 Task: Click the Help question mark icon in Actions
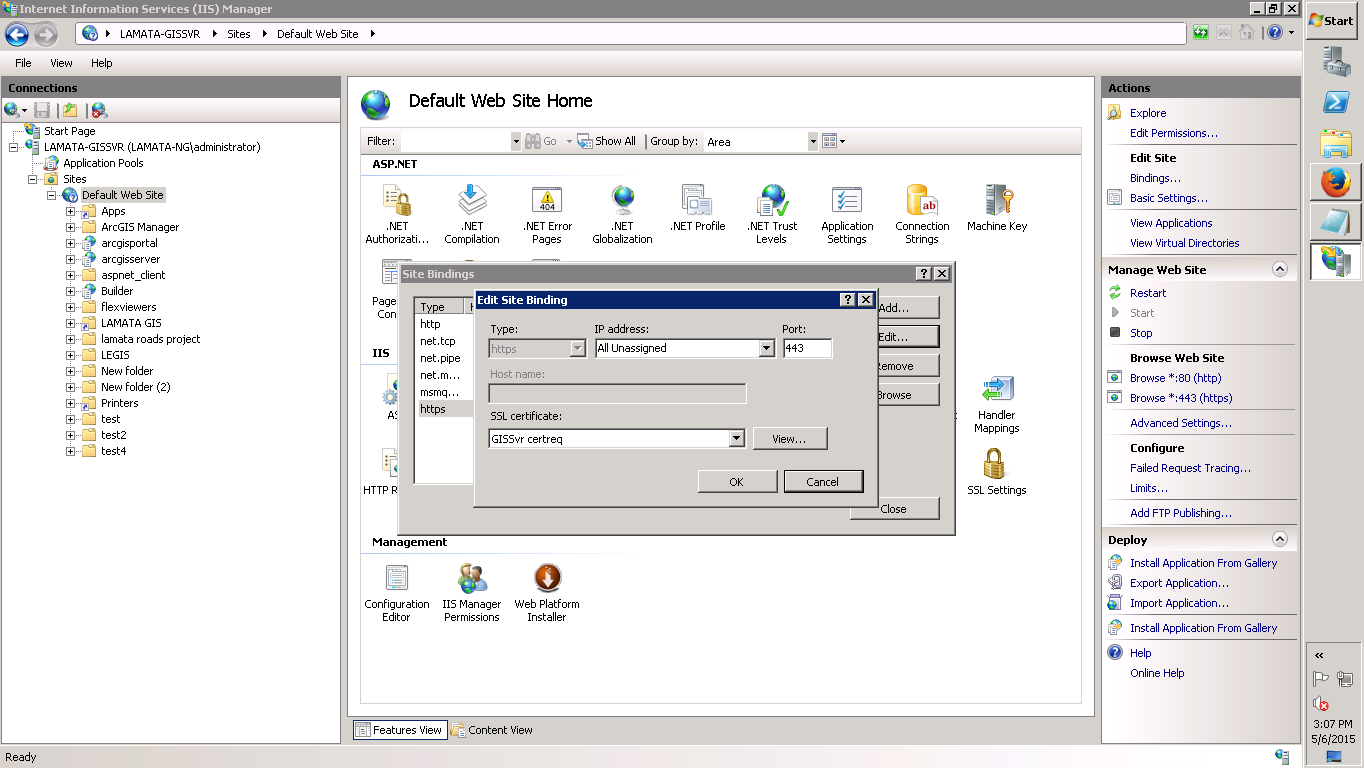click(1115, 653)
